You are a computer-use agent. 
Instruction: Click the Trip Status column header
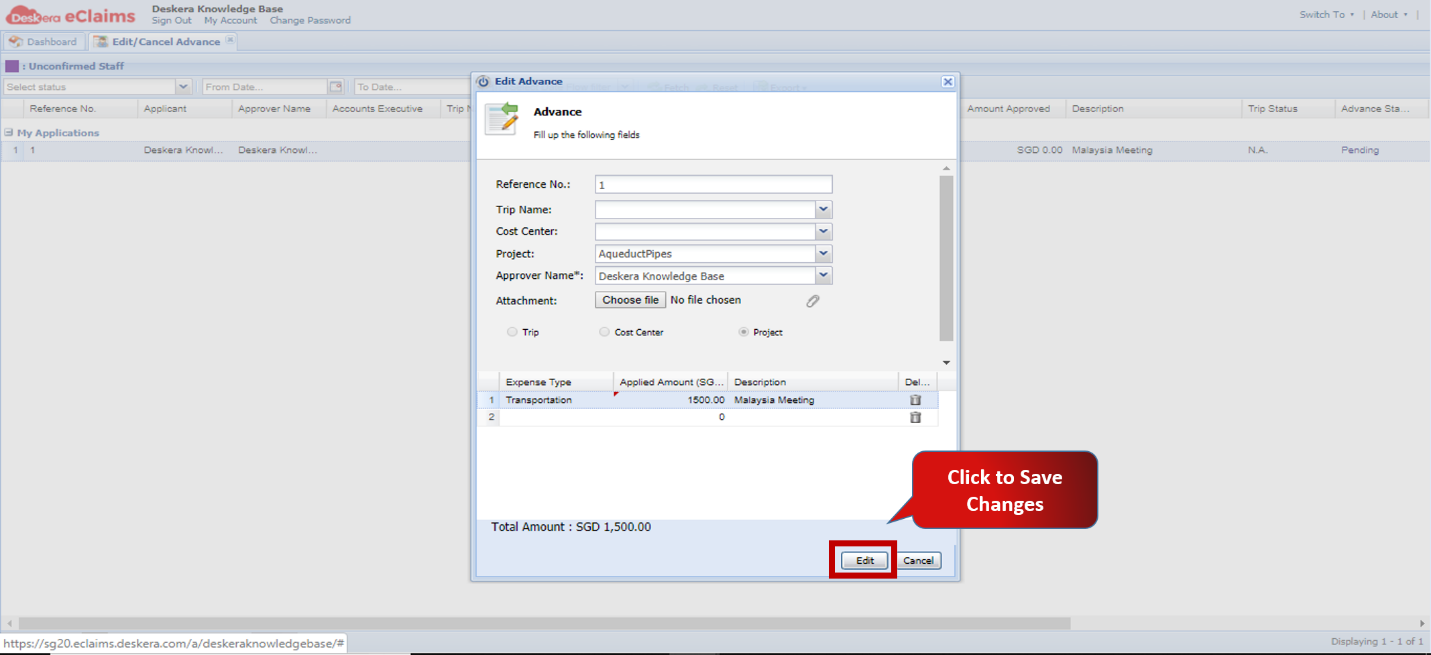coord(1289,109)
